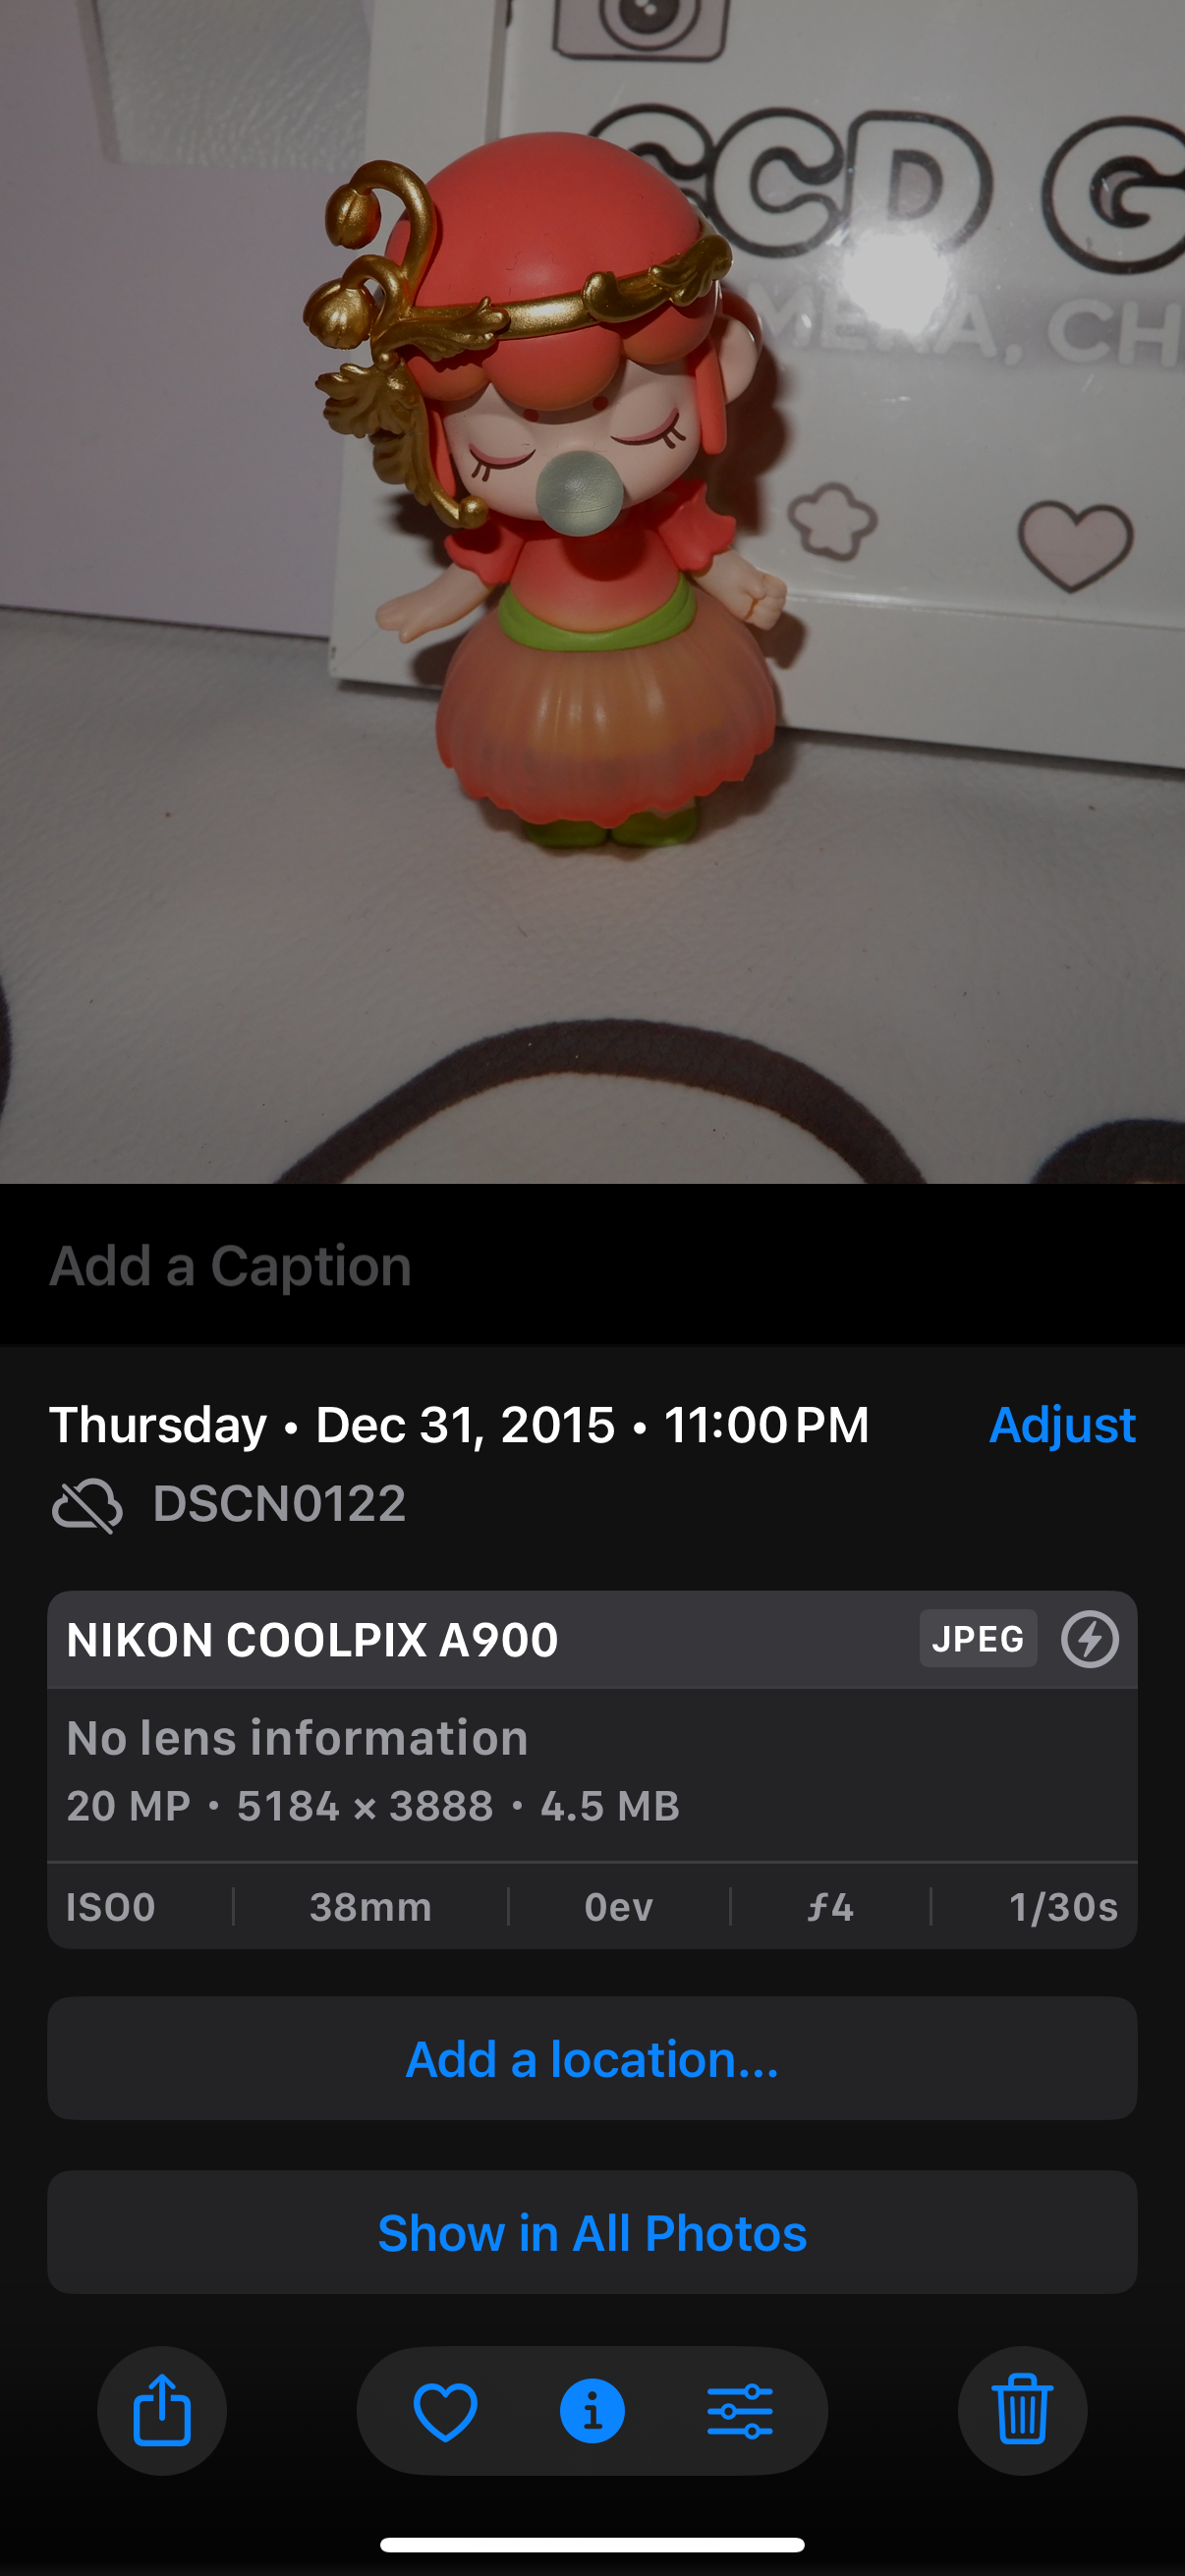Tap the ƒ4 aperture value
Image resolution: width=1185 pixels, height=2576 pixels.
click(x=830, y=1907)
